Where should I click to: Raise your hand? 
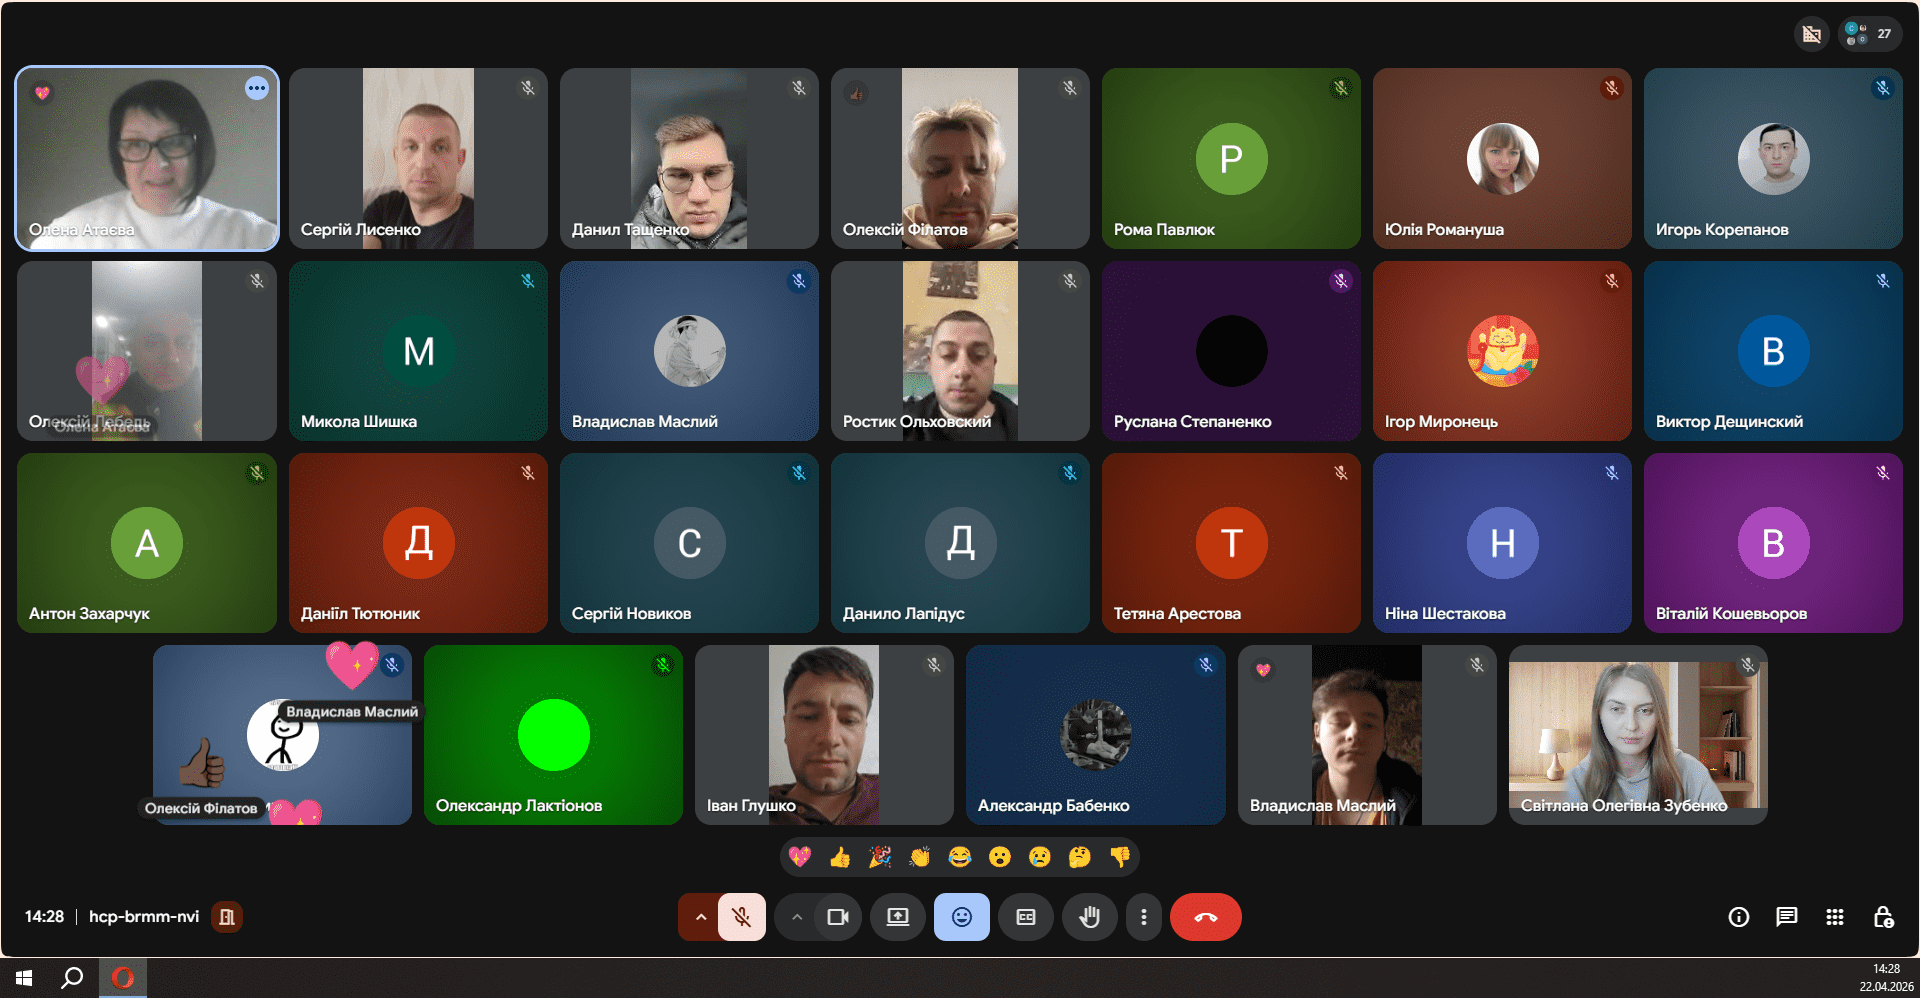pyautogui.click(x=1089, y=917)
